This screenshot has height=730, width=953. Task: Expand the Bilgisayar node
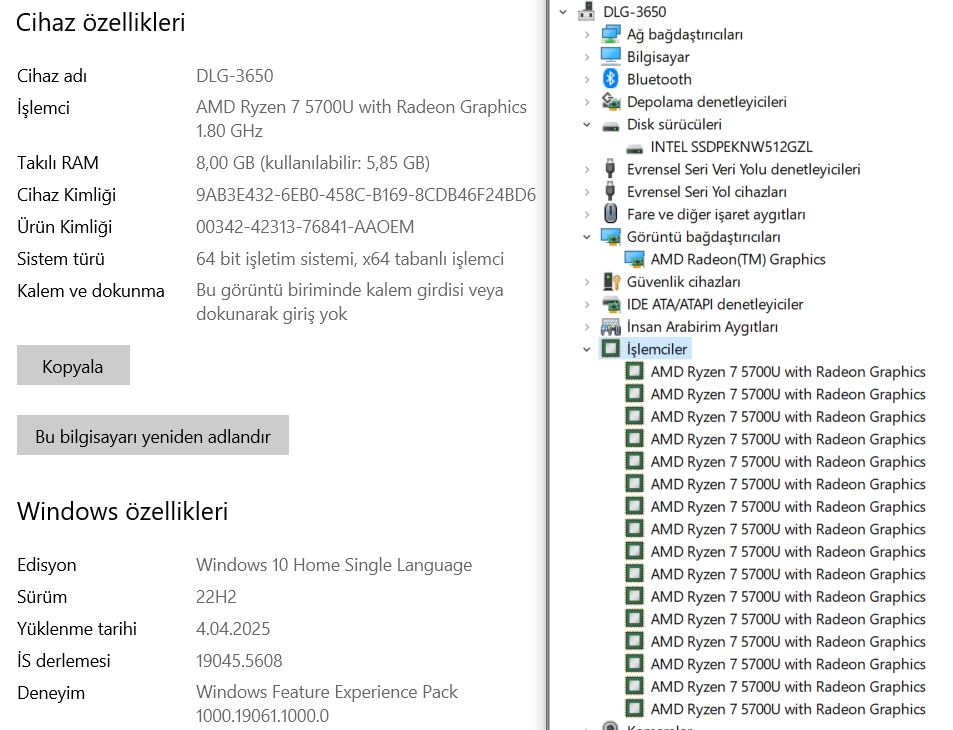pyautogui.click(x=587, y=57)
